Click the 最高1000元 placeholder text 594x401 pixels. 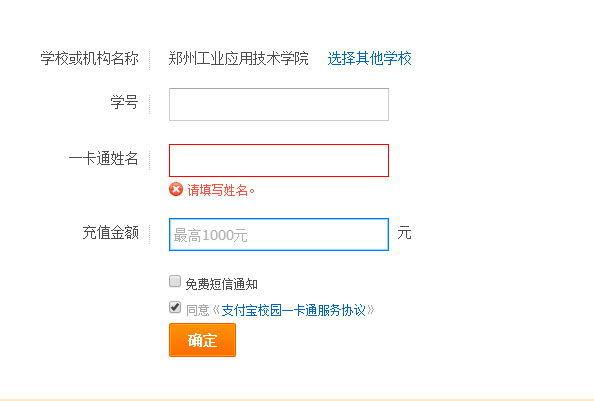point(210,236)
